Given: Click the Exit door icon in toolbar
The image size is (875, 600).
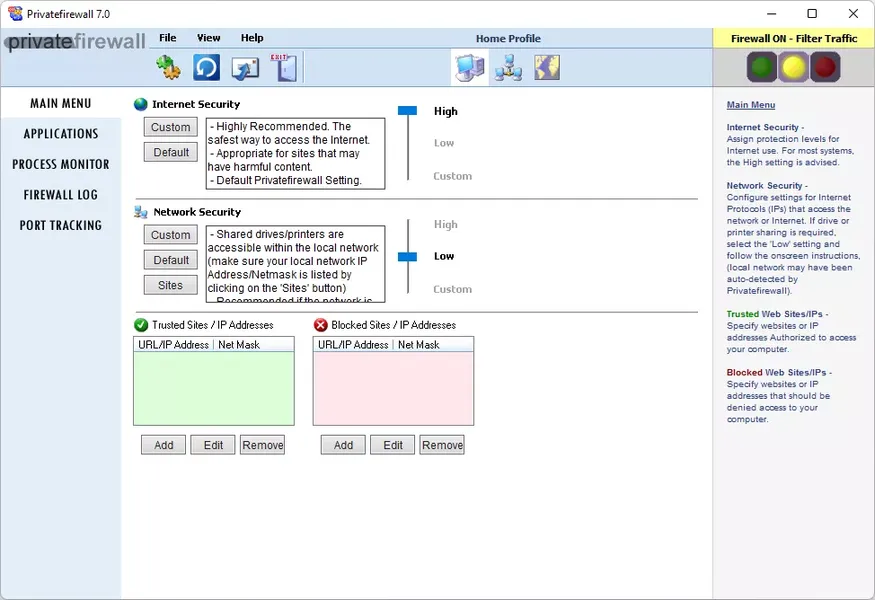Looking at the screenshot, I should point(283,68).
